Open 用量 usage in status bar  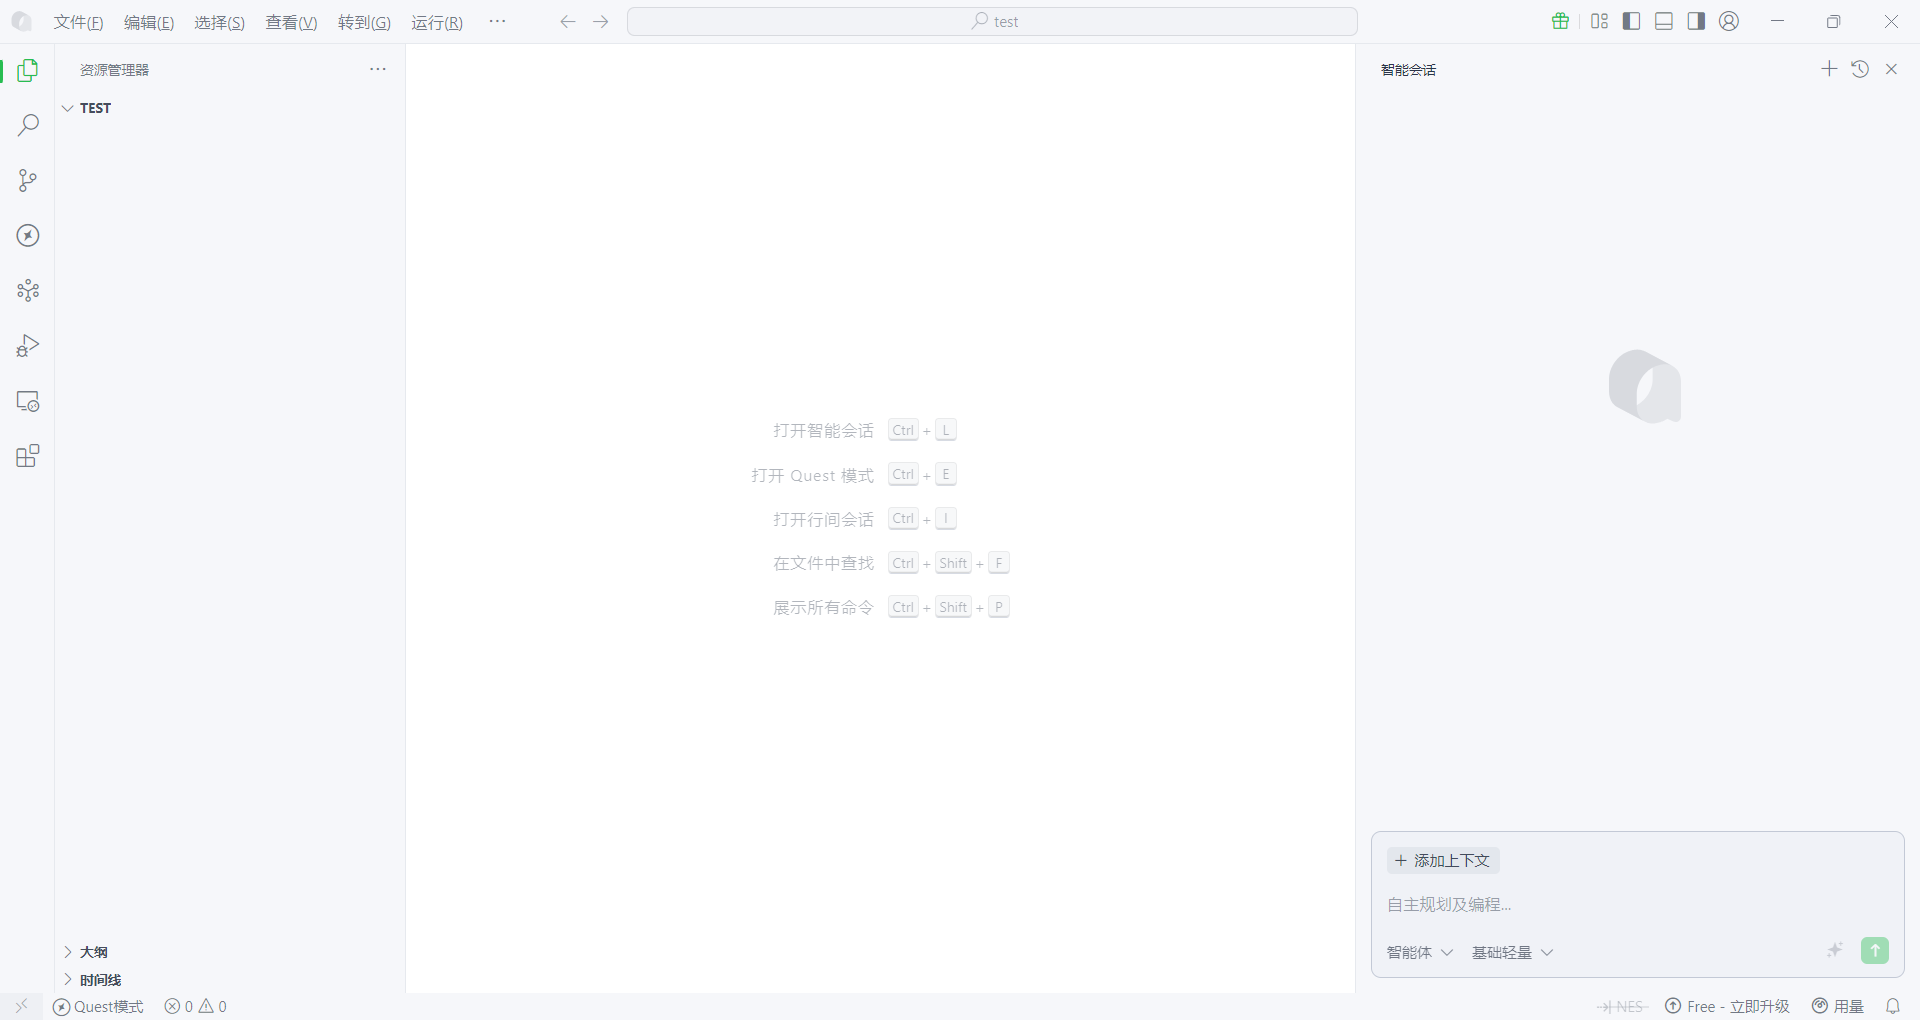(1838, 1006)
